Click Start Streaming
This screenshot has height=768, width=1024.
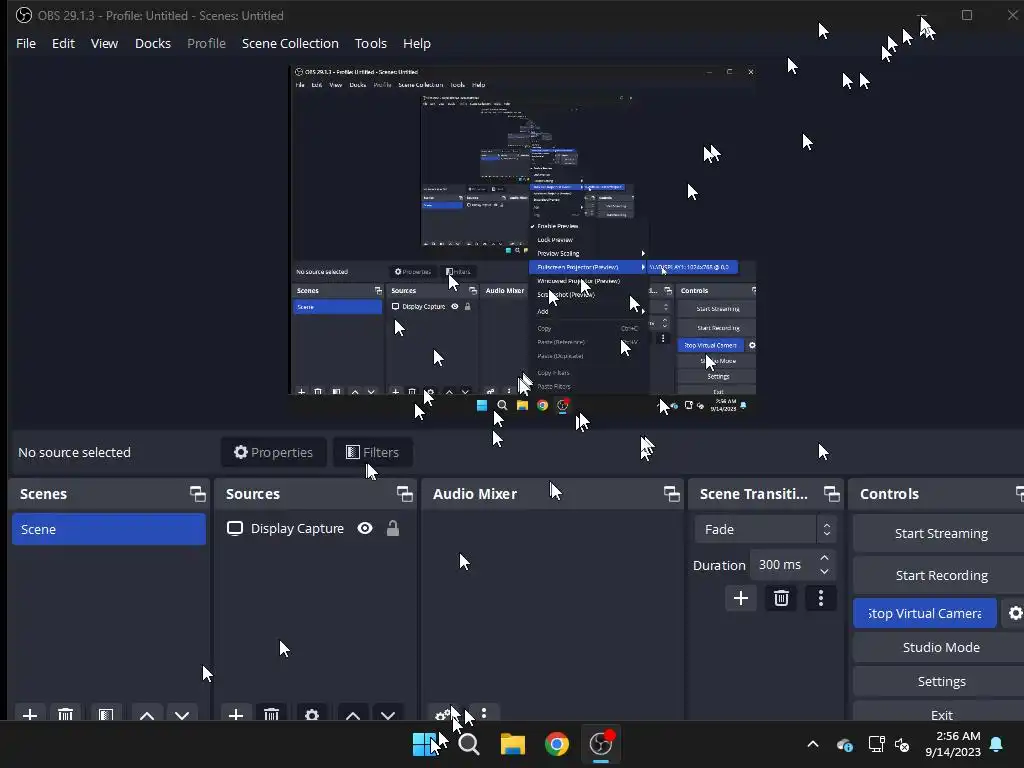click(x=940, y=533)
